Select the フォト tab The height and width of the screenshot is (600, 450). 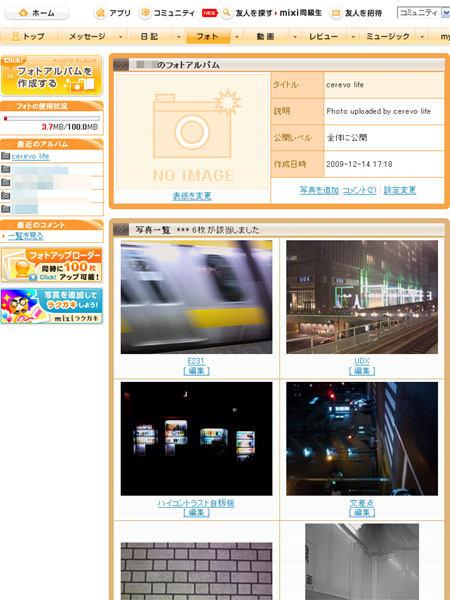click(x=207, y=37)
